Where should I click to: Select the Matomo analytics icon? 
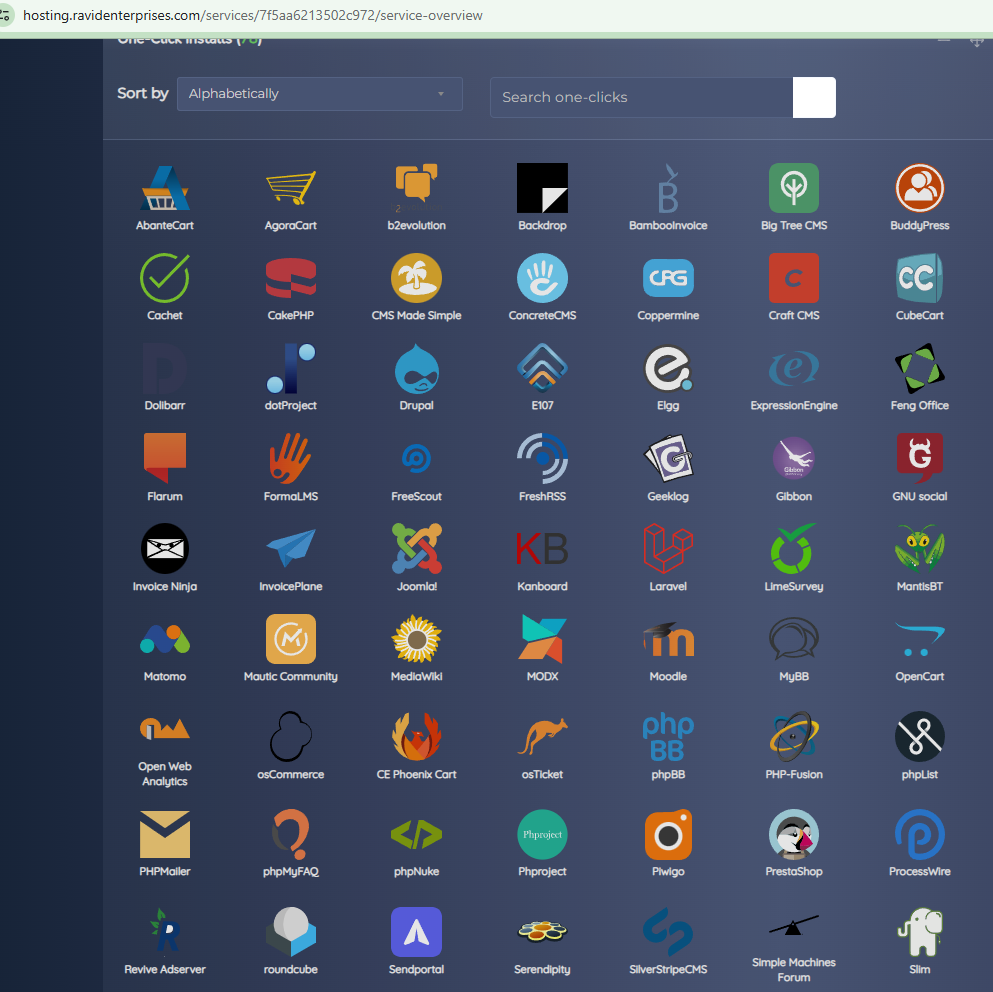(x=164, y=639)
